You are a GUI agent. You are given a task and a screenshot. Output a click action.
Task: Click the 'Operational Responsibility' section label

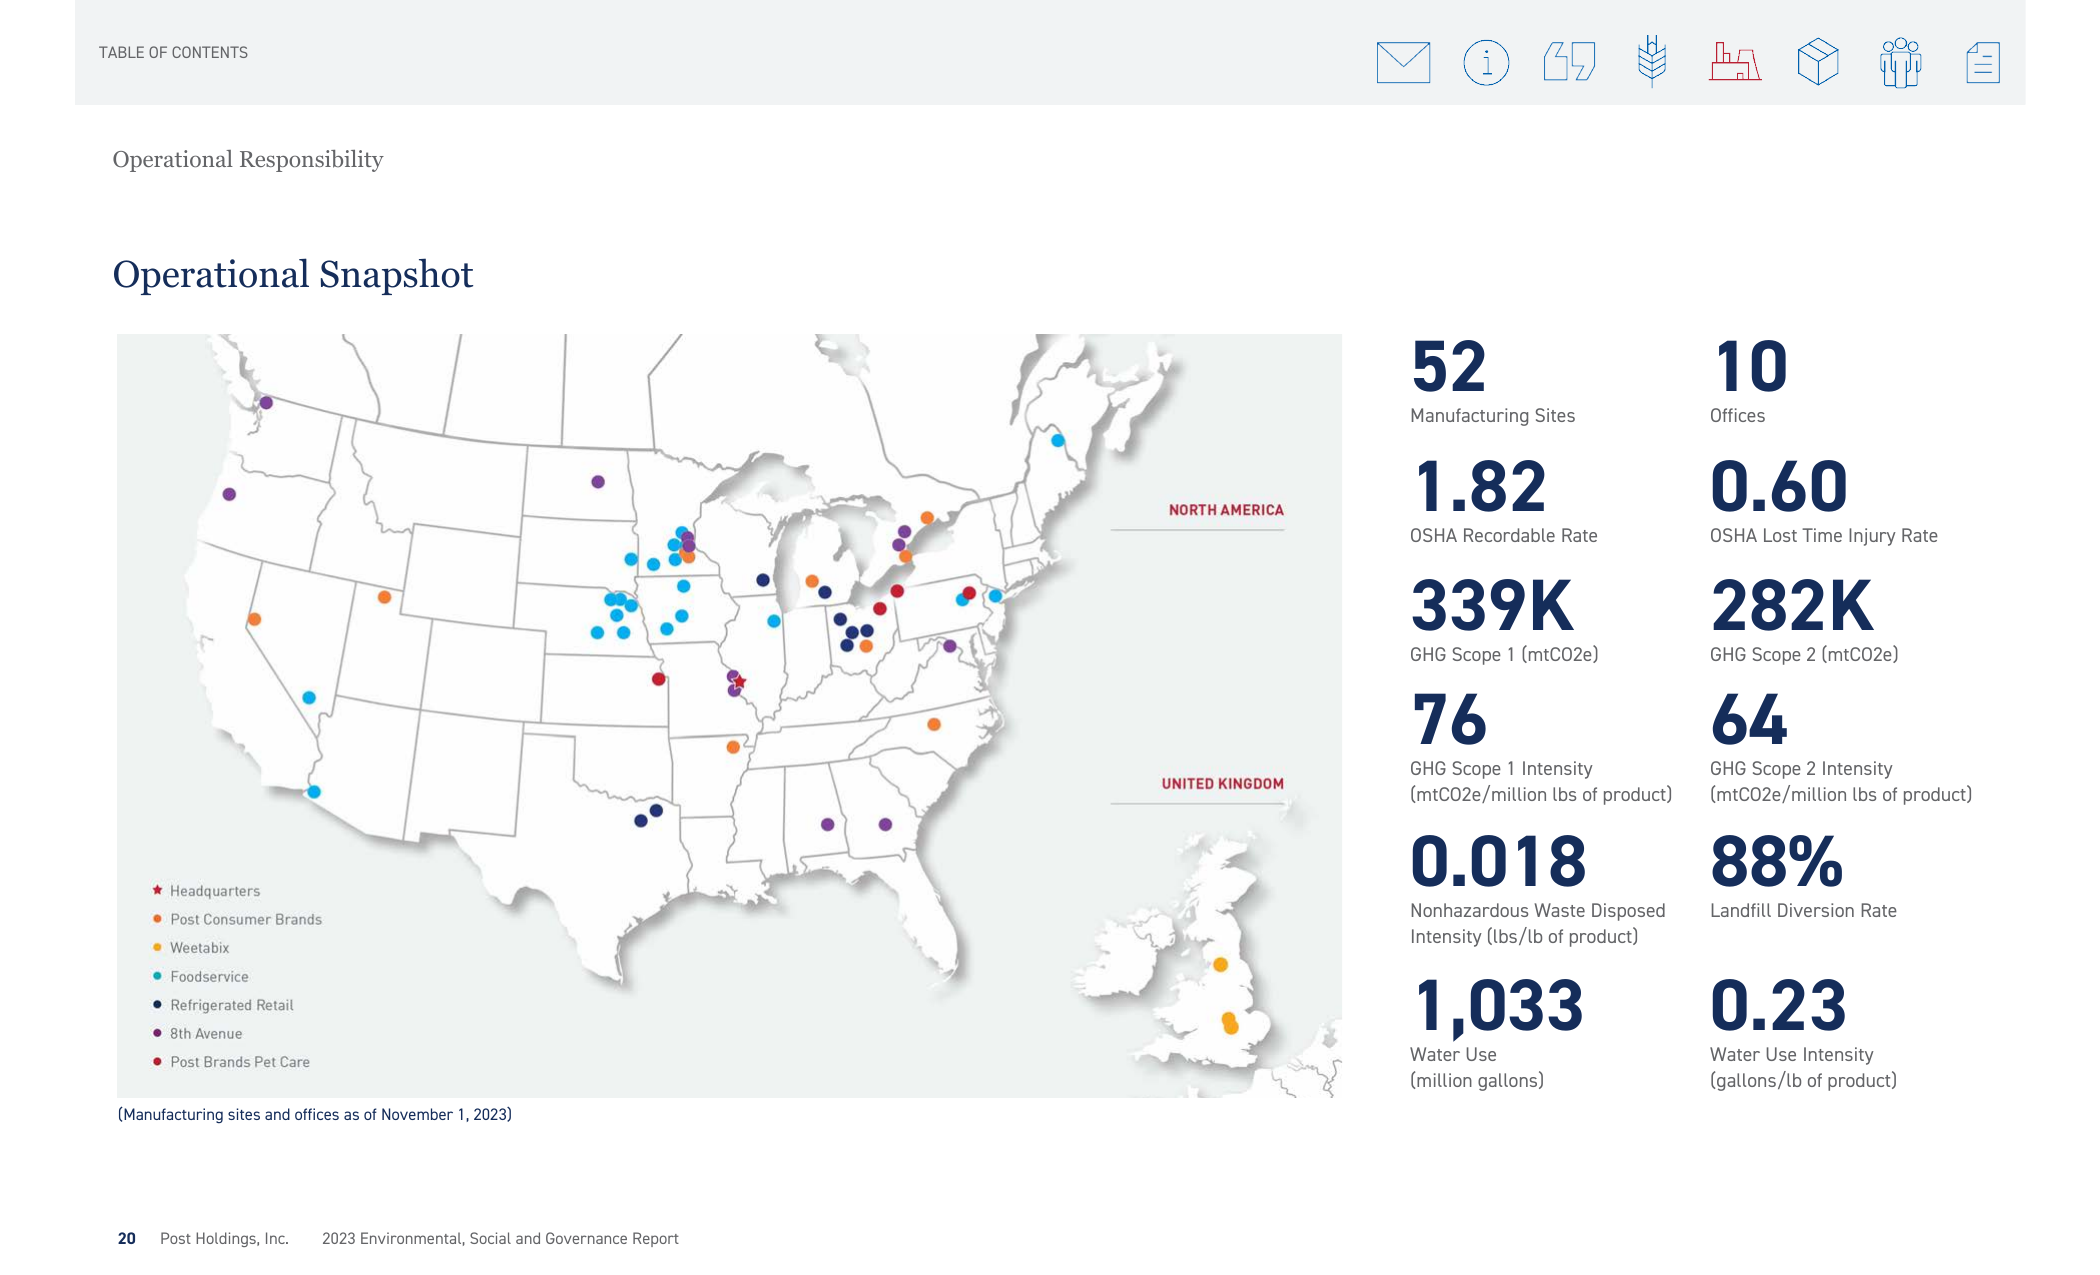pyautogui.click(x=248, y=160)
